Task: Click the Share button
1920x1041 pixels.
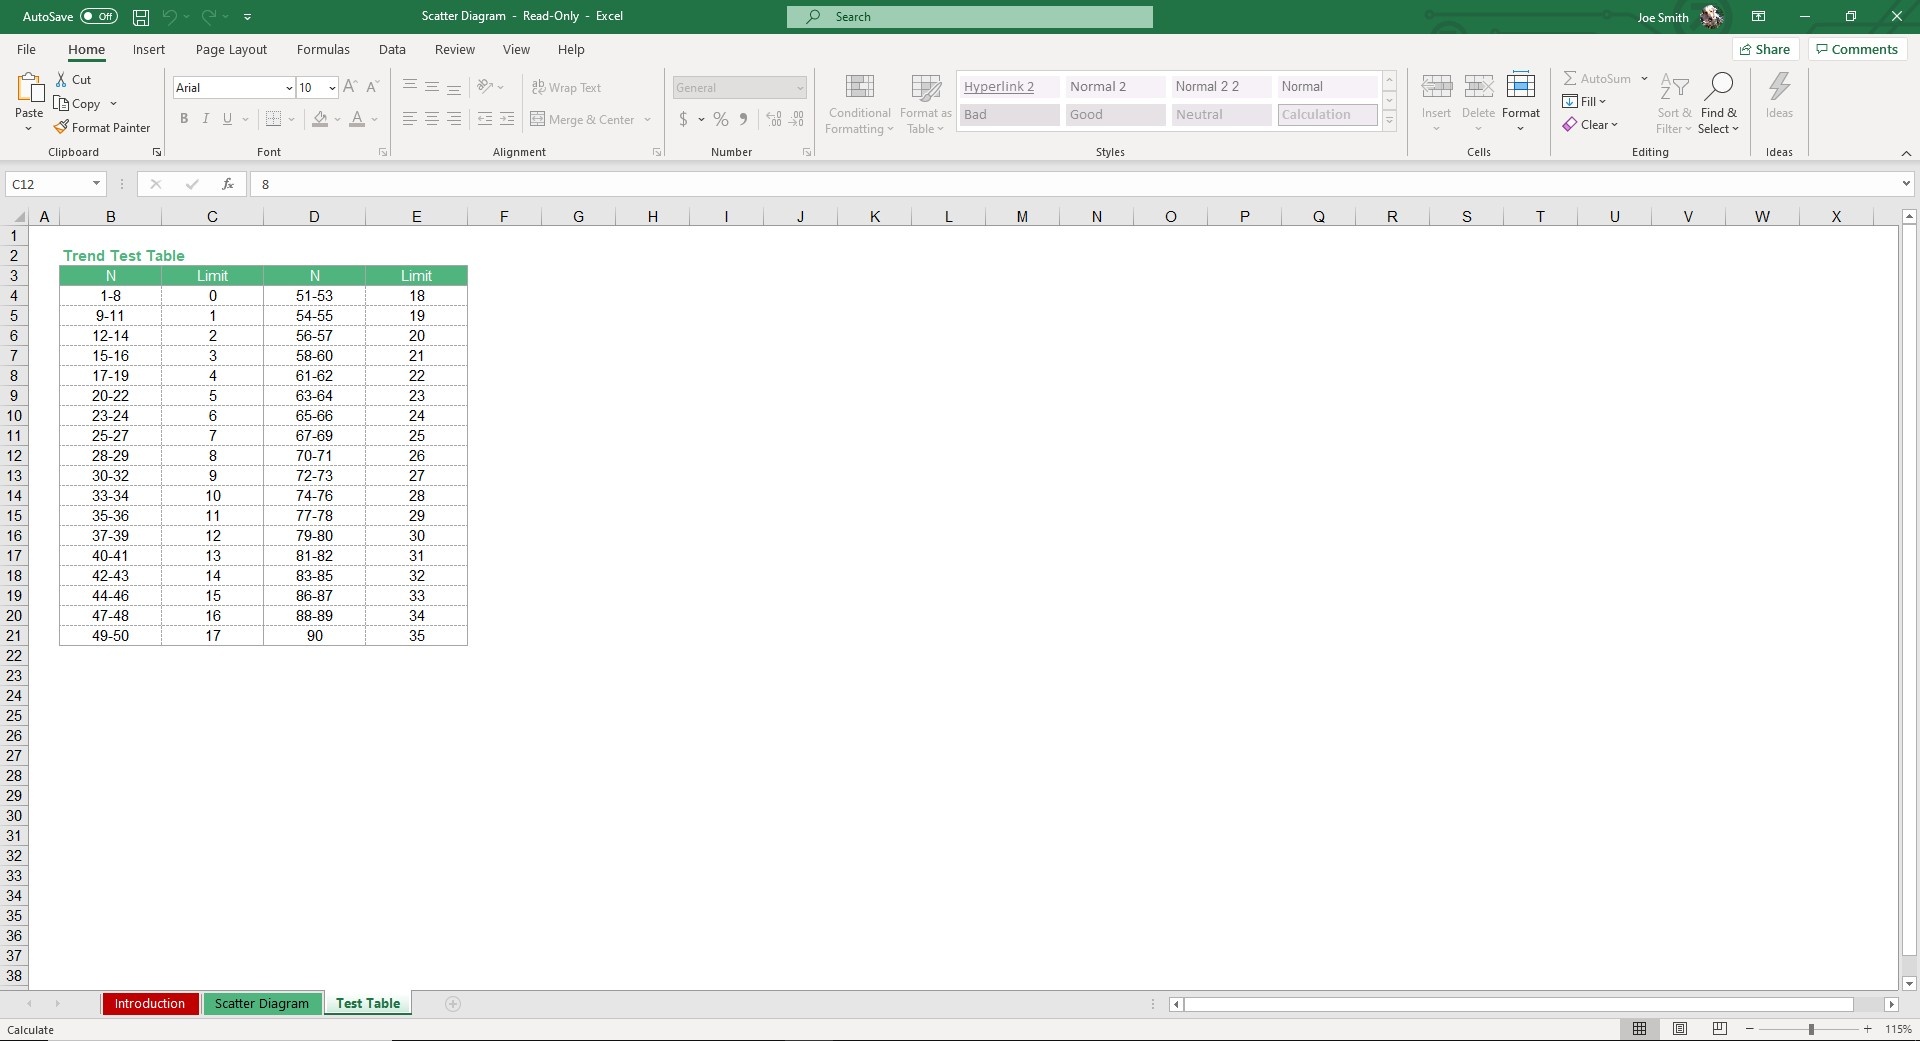Action: pos(1766,49)
